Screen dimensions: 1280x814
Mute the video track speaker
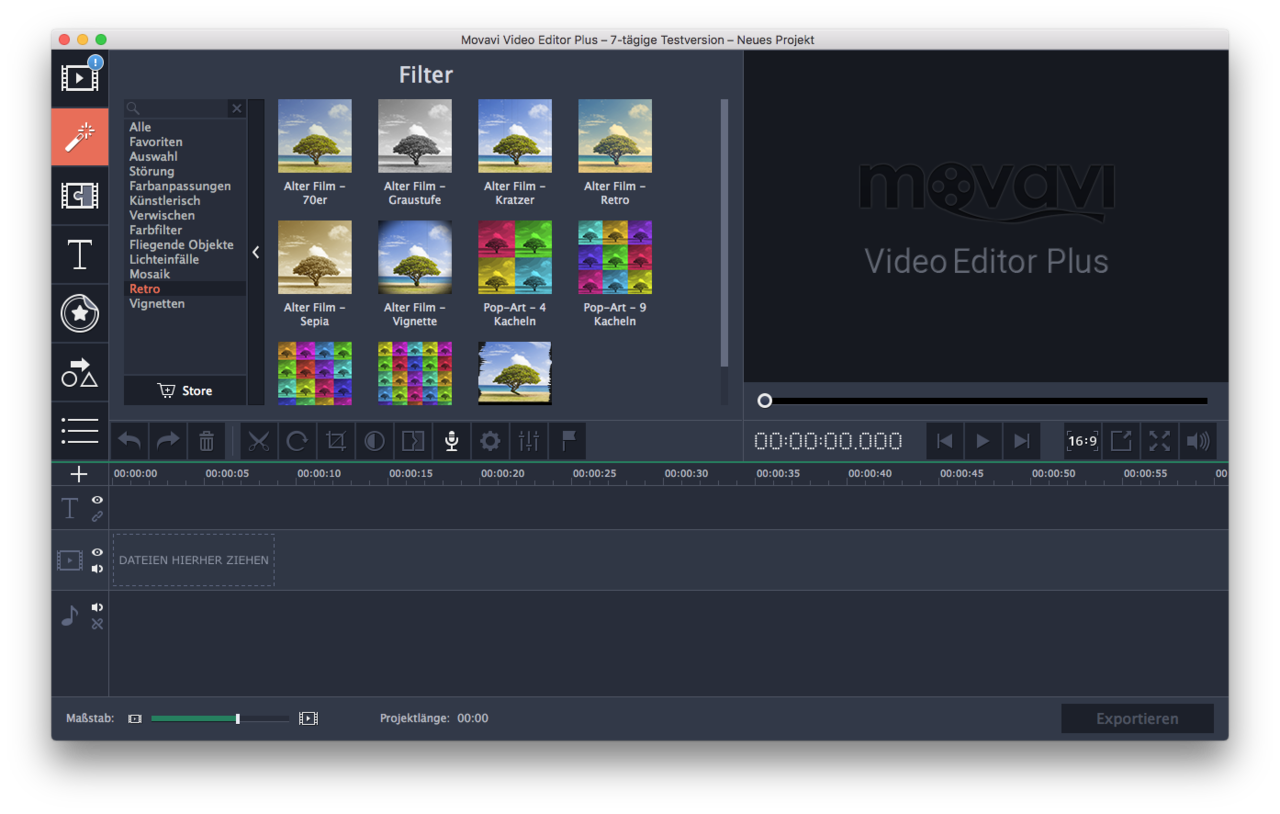[x=97, y=569]
